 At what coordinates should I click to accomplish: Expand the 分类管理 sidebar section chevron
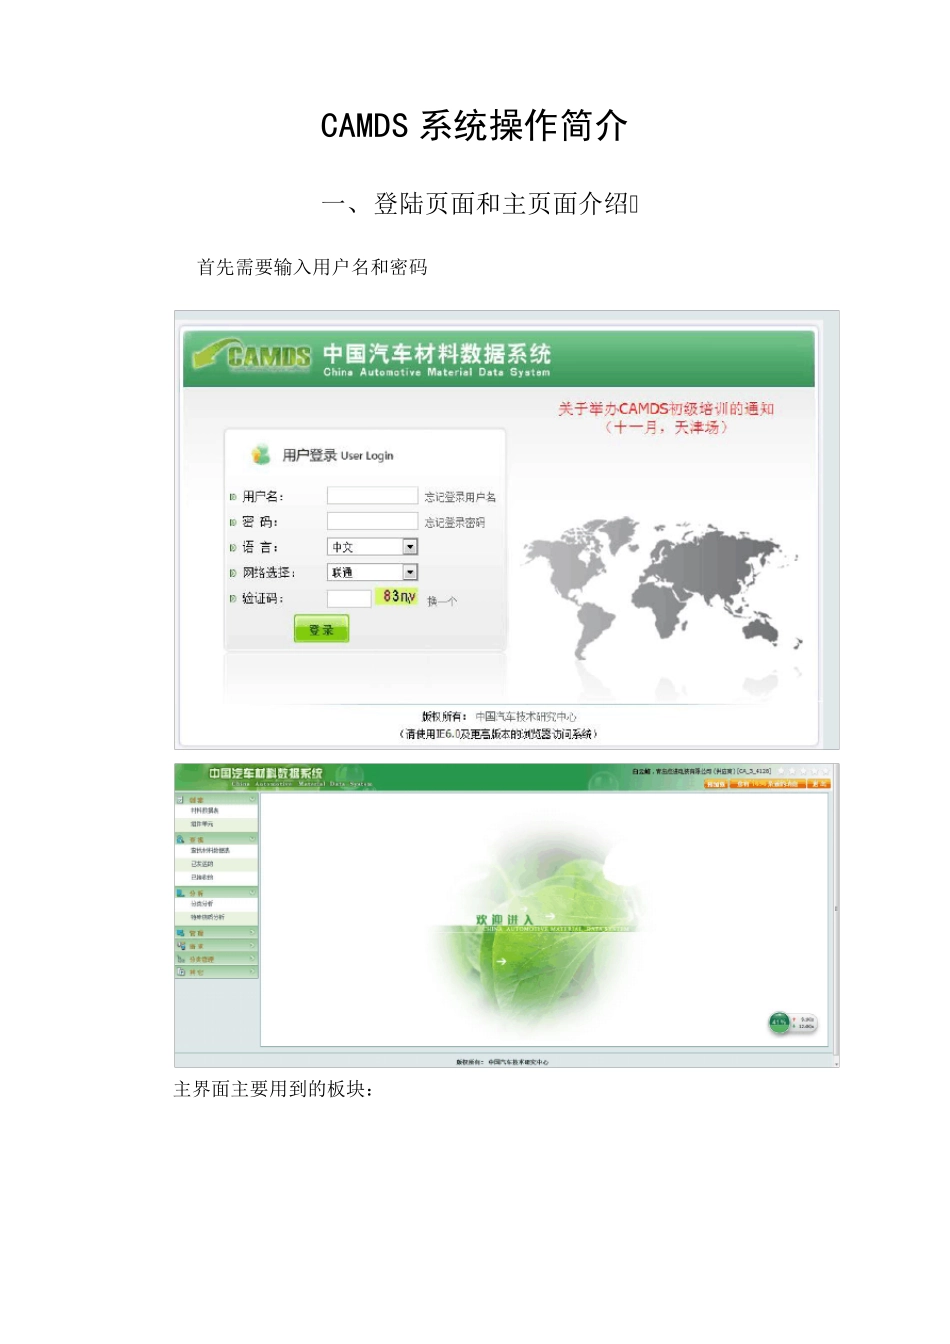[252, 958]
